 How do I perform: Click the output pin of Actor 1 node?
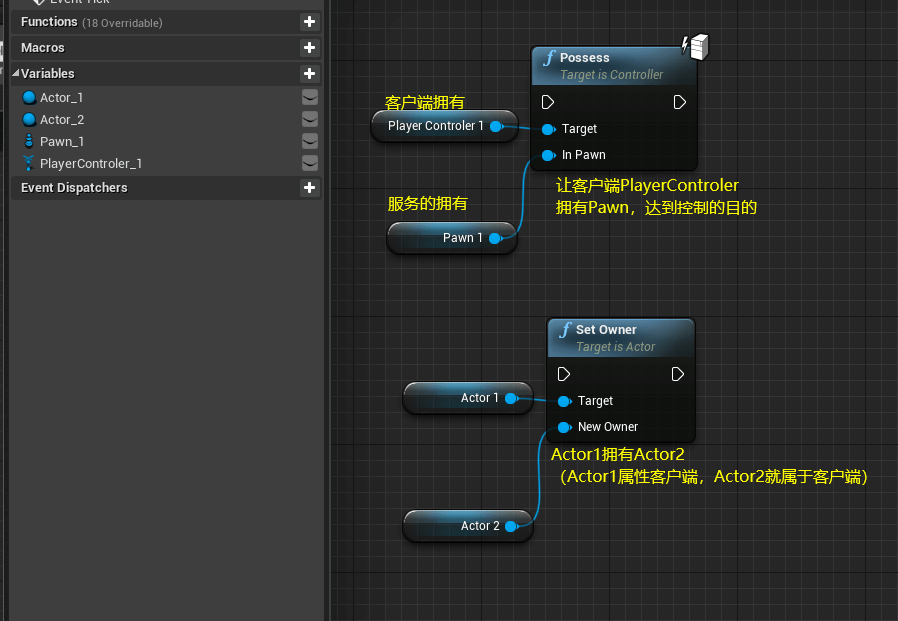(511, 398)
